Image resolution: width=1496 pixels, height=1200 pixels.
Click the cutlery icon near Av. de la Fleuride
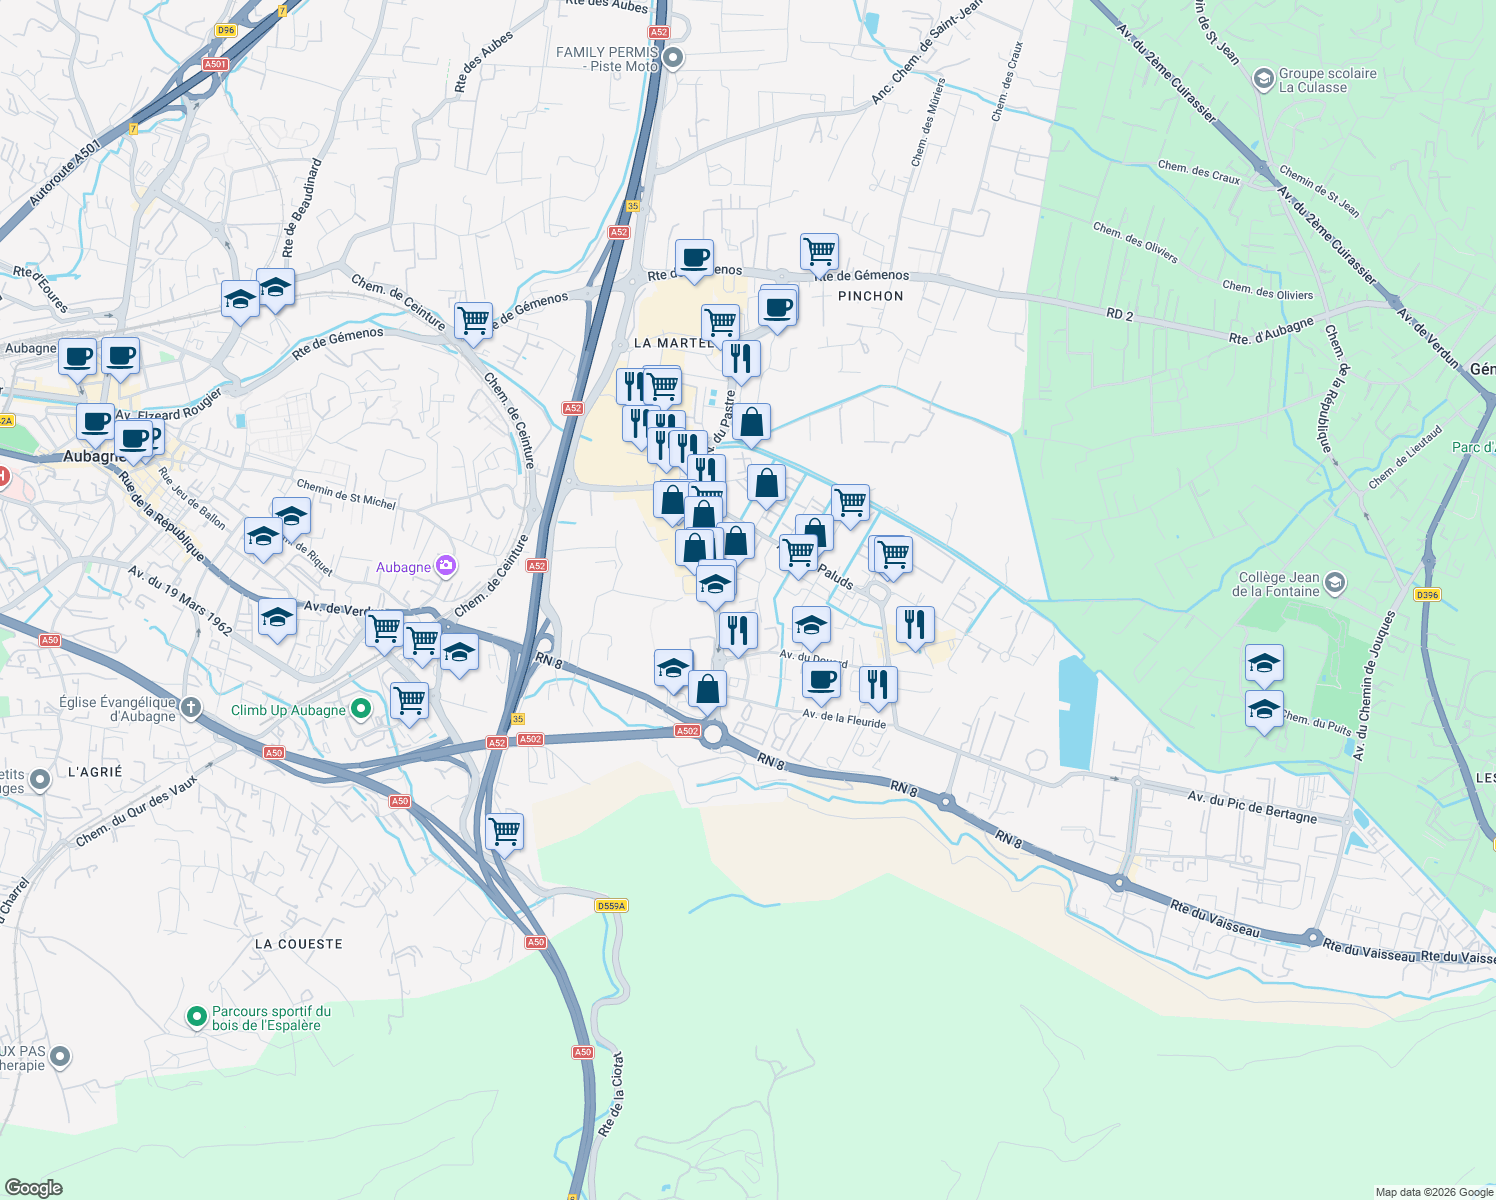(877, 681)
